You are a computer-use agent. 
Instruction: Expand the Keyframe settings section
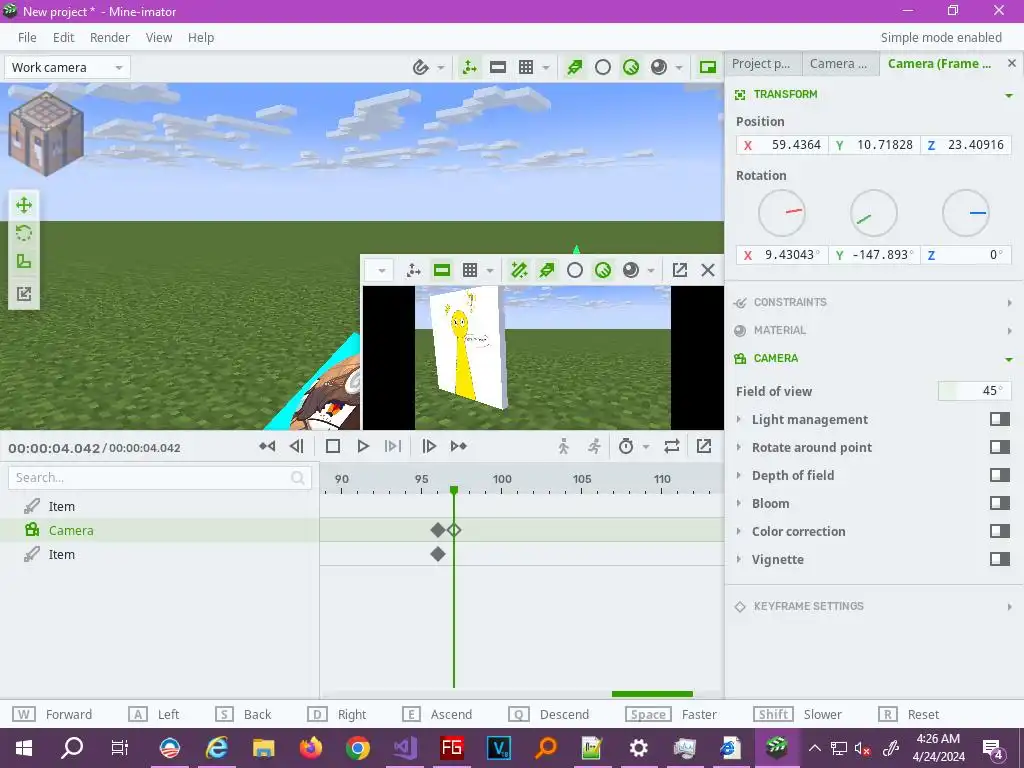(874, 607)
